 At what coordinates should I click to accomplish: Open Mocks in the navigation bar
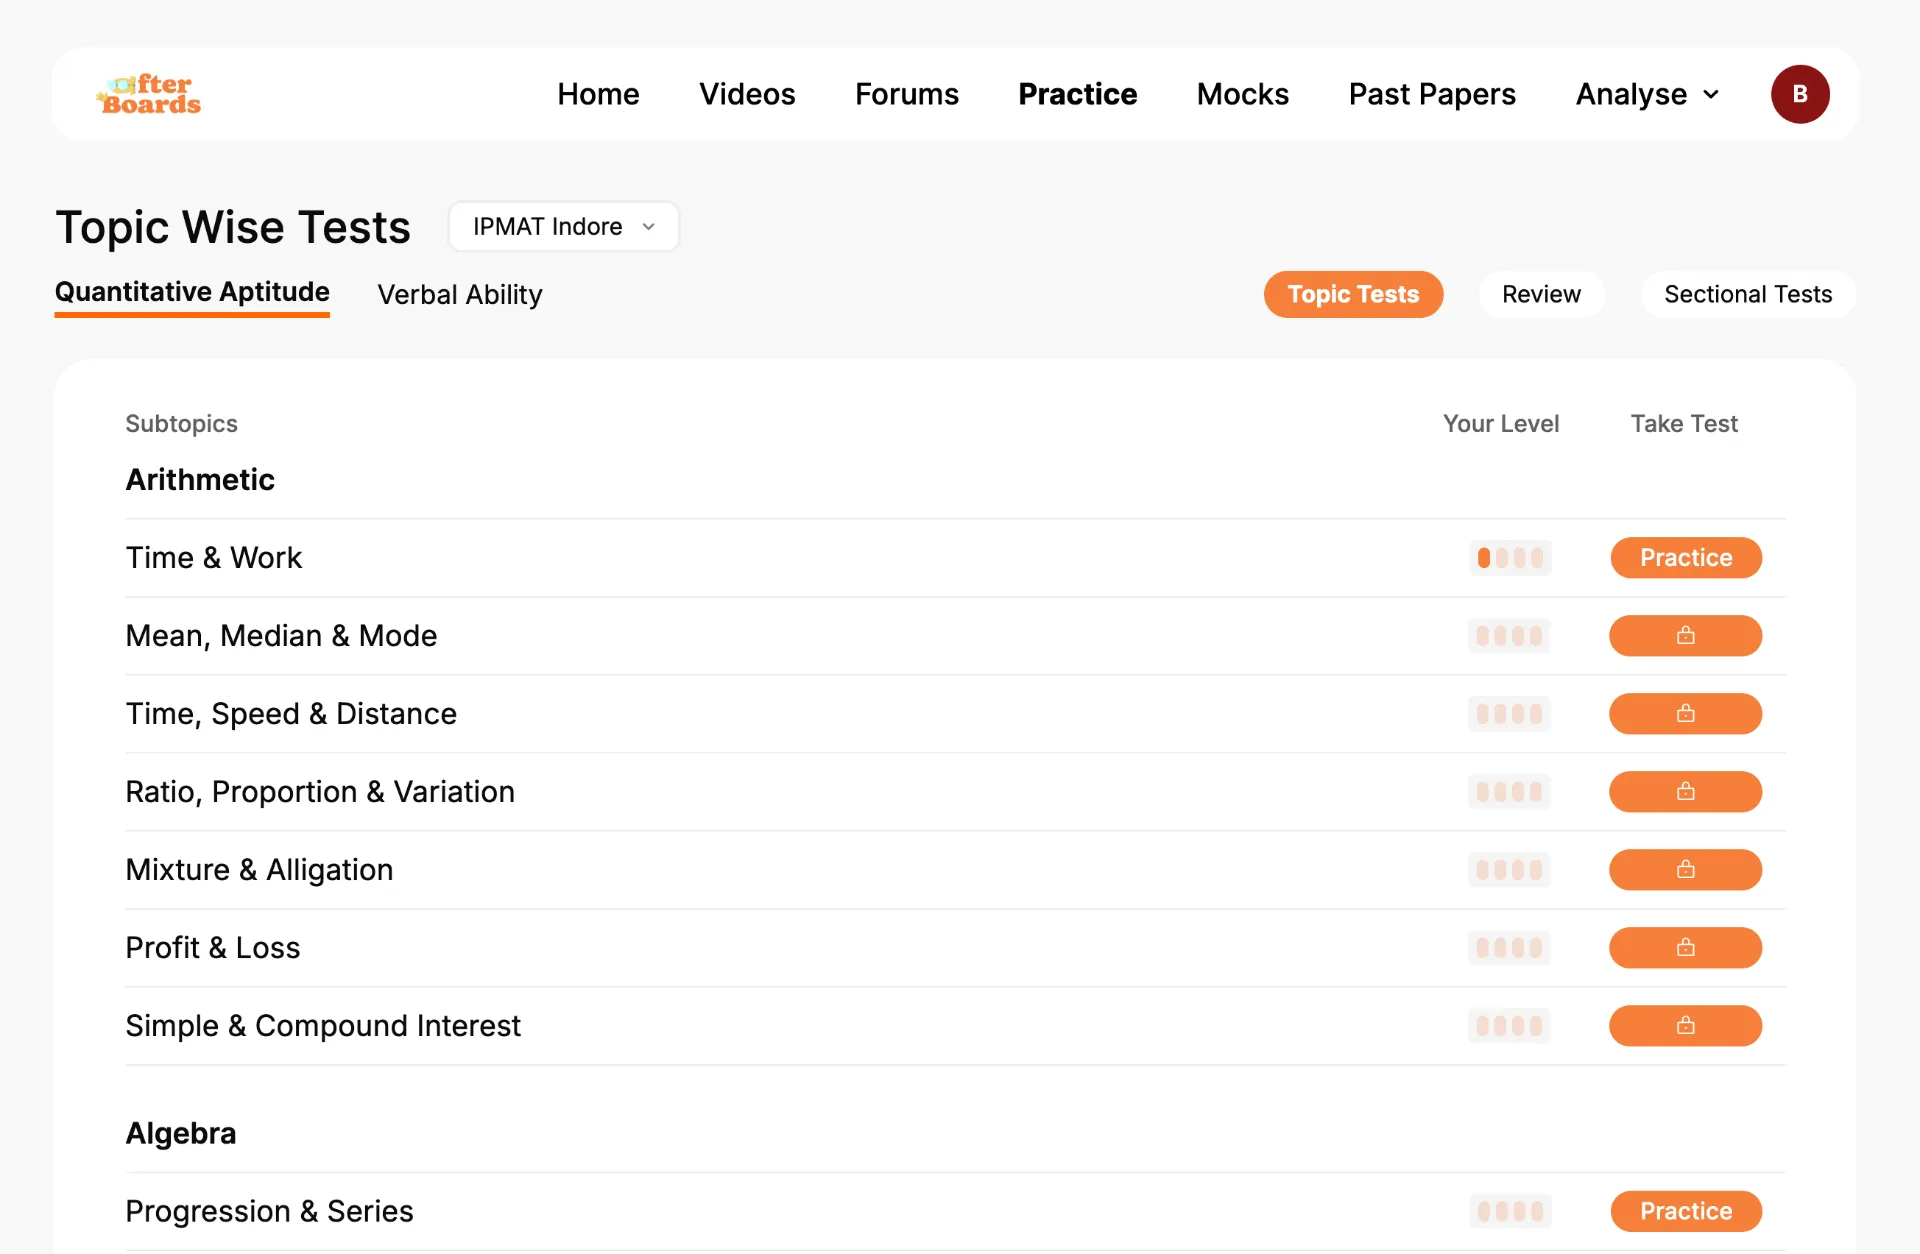(x=1243, y=94)
